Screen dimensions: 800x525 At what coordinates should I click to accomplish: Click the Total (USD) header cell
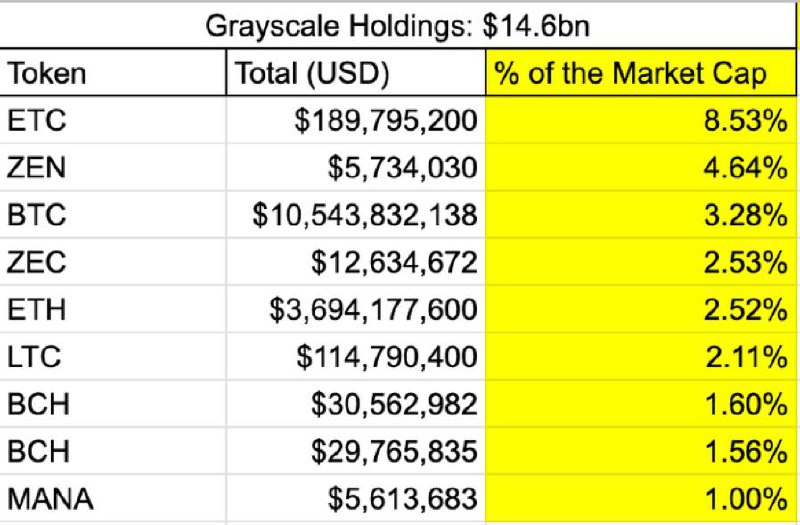[x=356, y=72]
